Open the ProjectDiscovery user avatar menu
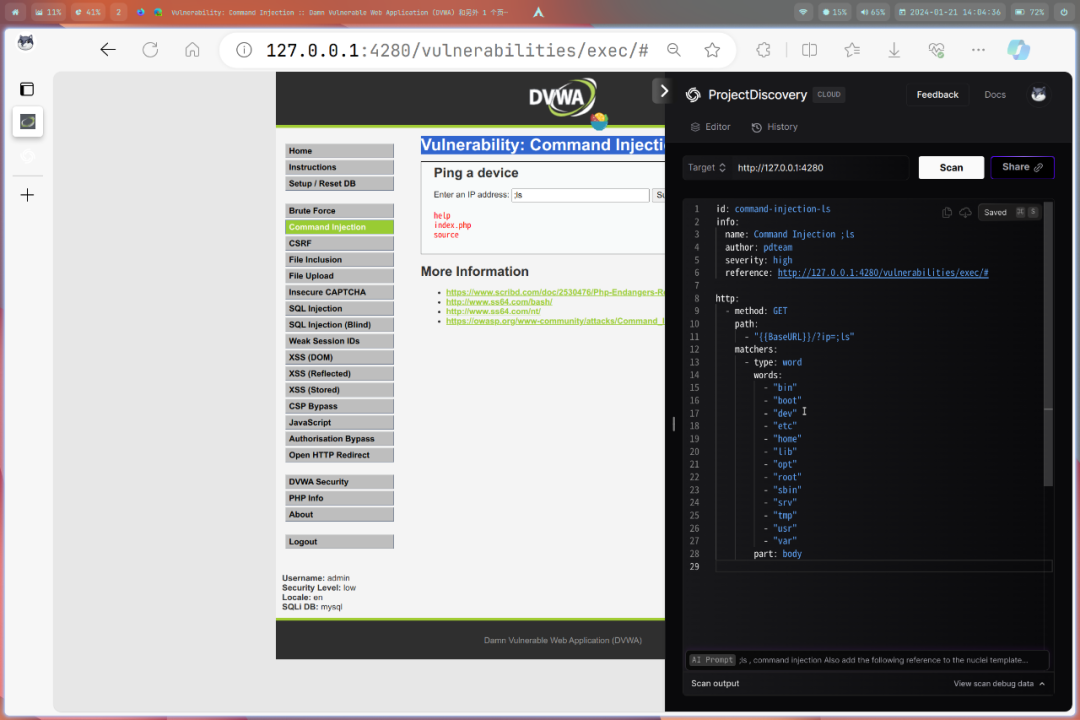Image resolution: width=1080 pixels, height=720 pixels. pyautogui.click(x=1039, y=94)
